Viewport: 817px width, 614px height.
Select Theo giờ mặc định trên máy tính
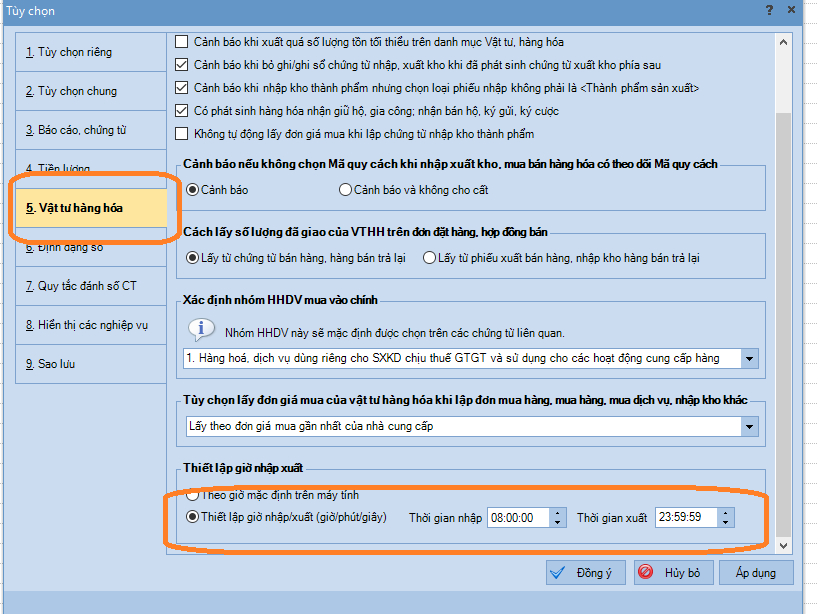click(193, 495)
